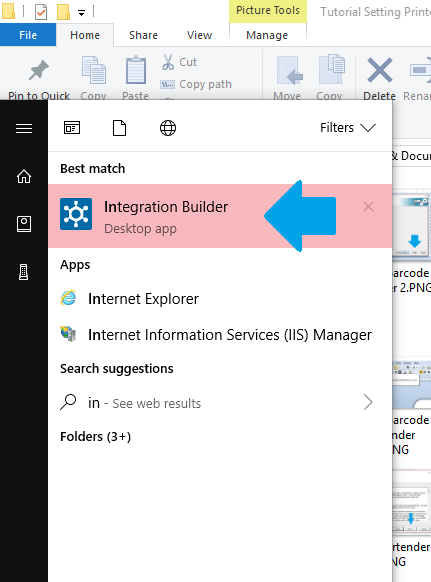The image size is (431, 582).
Task: Click the Delete button in ribbon
Action: 379,79
